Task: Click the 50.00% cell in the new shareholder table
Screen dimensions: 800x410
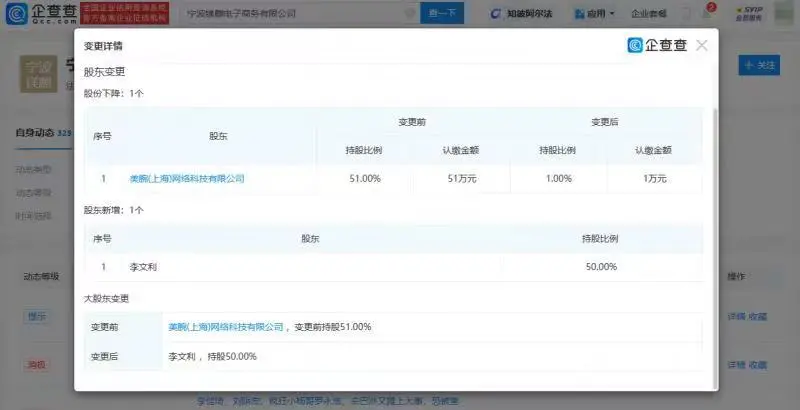Action: pyautogui.click(x=602, y=267)
